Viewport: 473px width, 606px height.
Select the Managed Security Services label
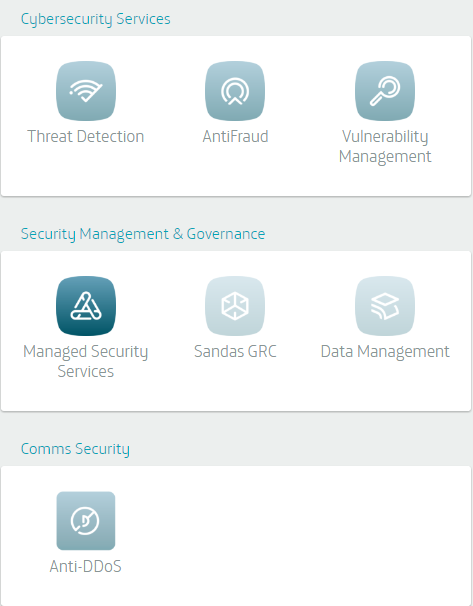tap(85, 361)
